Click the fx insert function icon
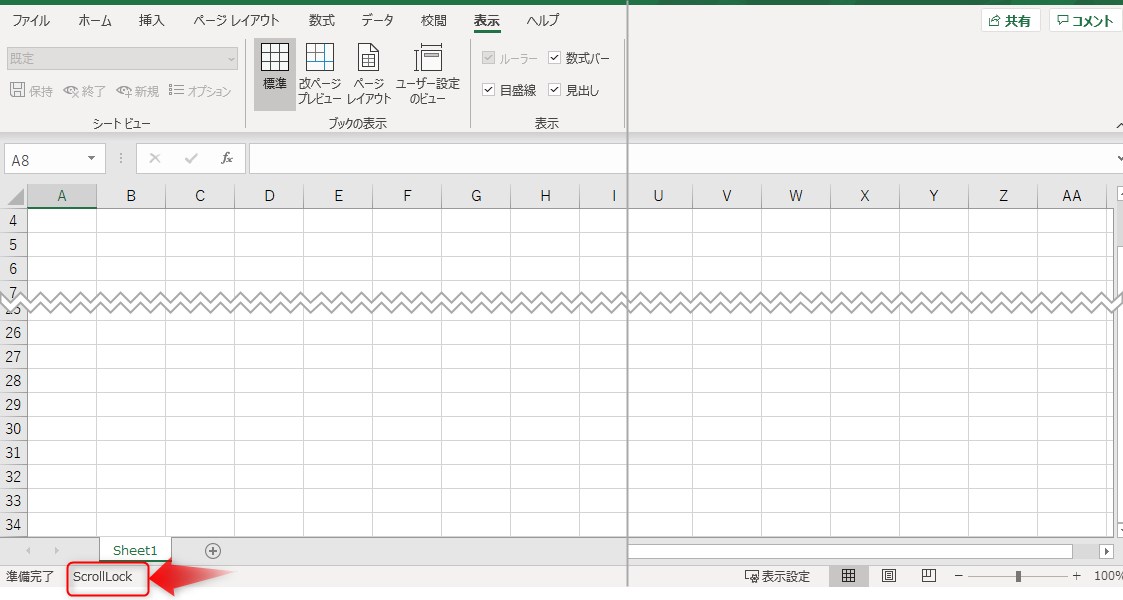The height and width of the screenshot is (600, 1123). 225,158
